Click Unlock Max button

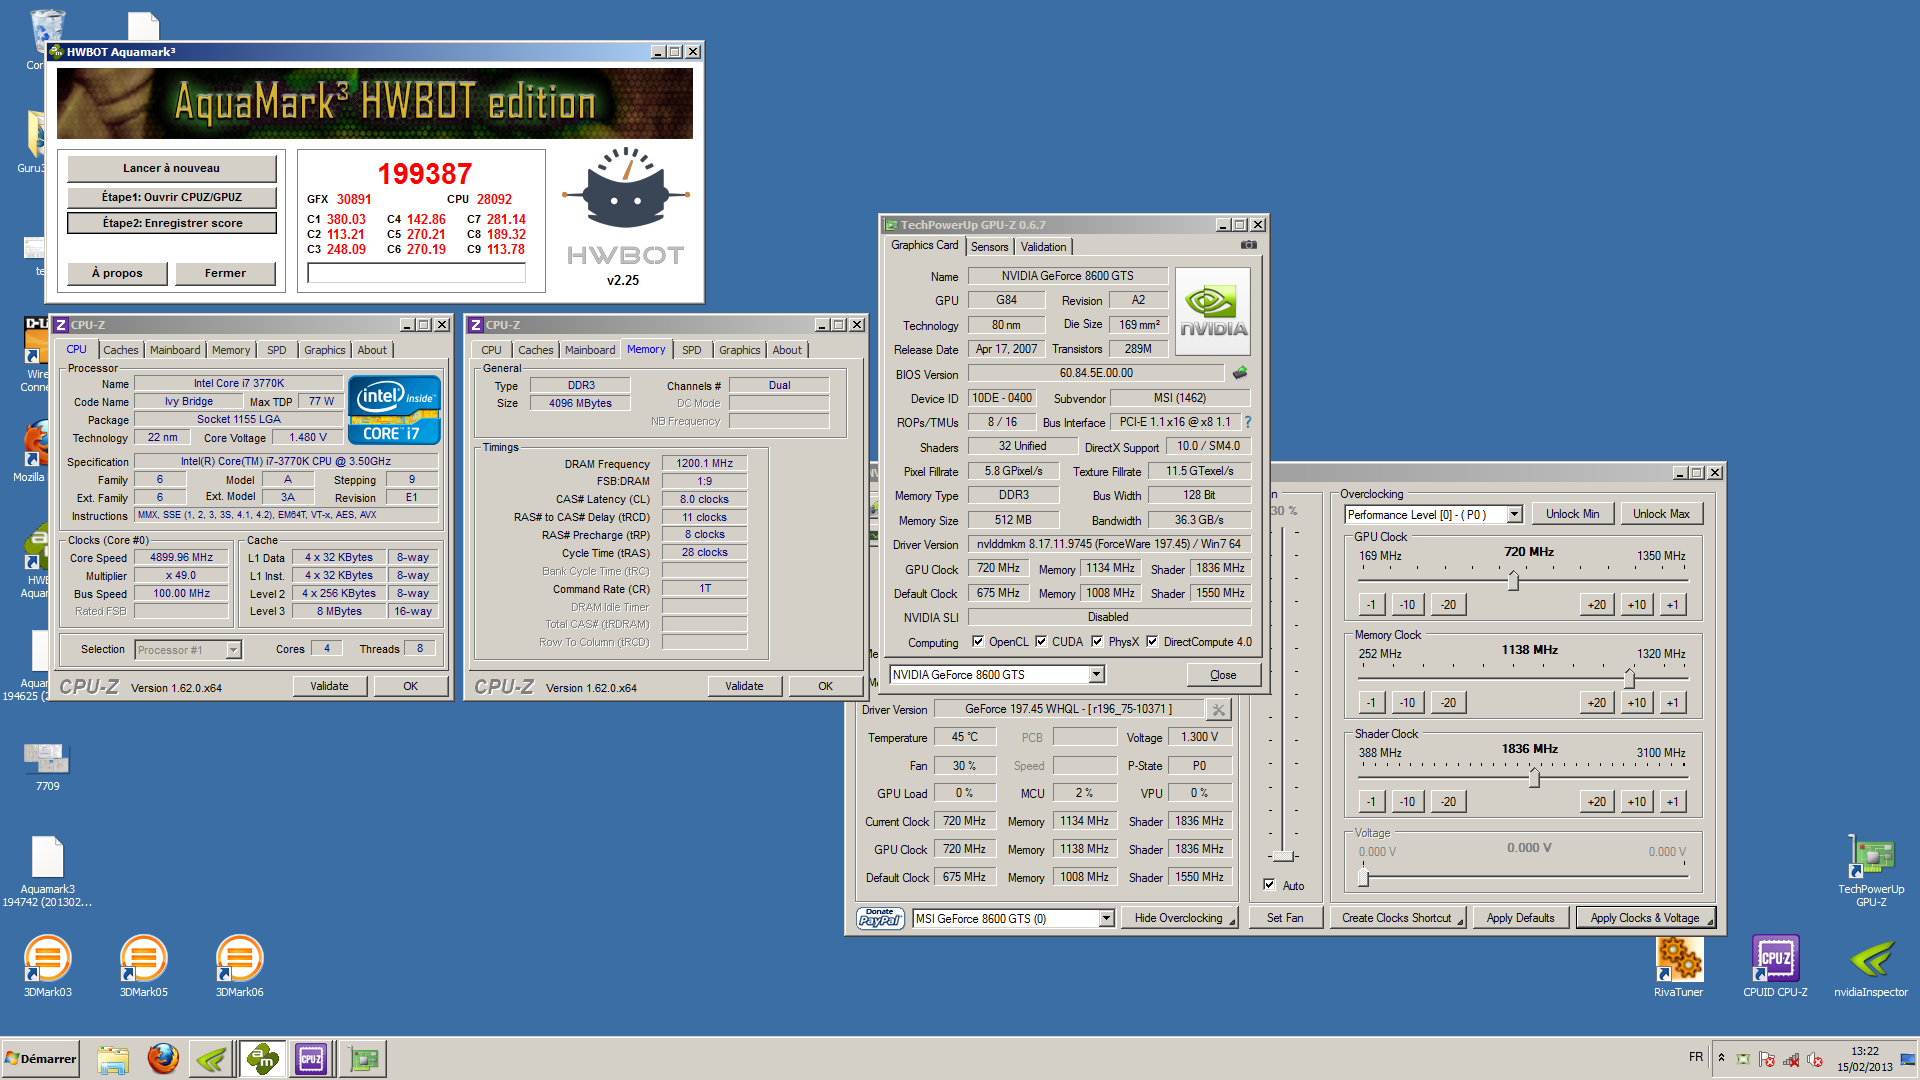click(x=1661, y=514)
